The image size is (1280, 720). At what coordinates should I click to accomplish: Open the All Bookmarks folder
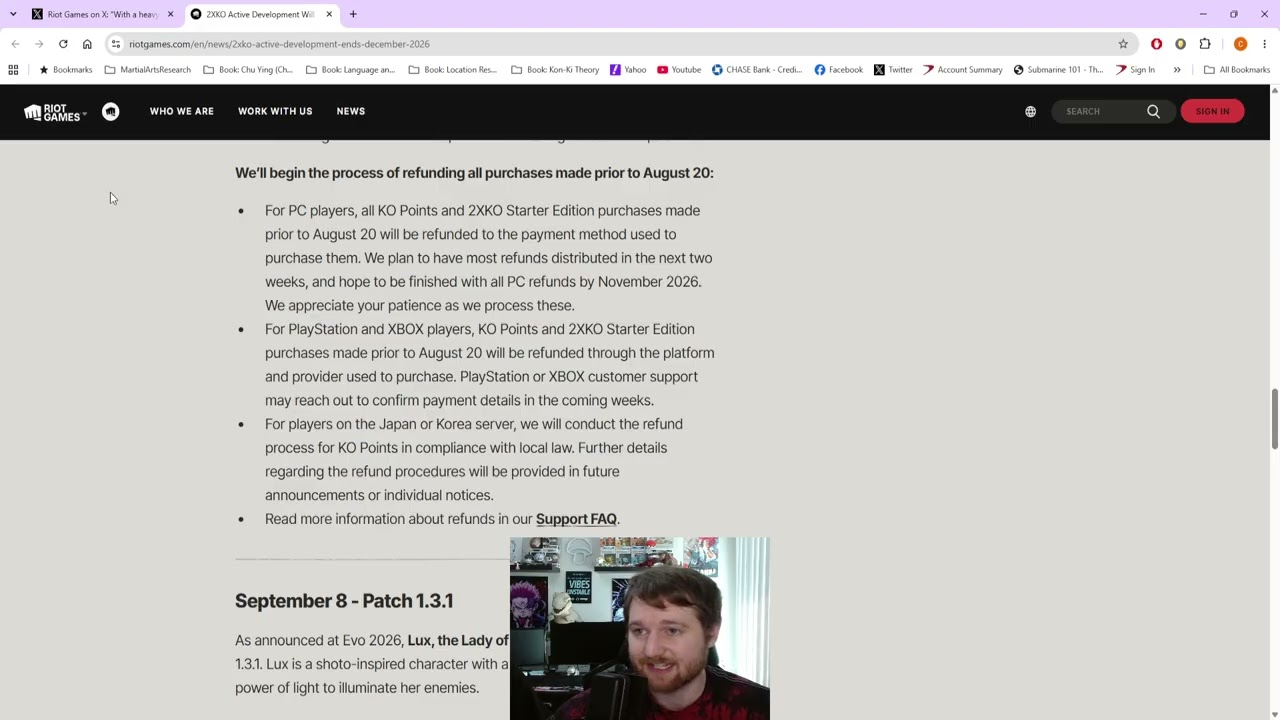(1237, 70)
